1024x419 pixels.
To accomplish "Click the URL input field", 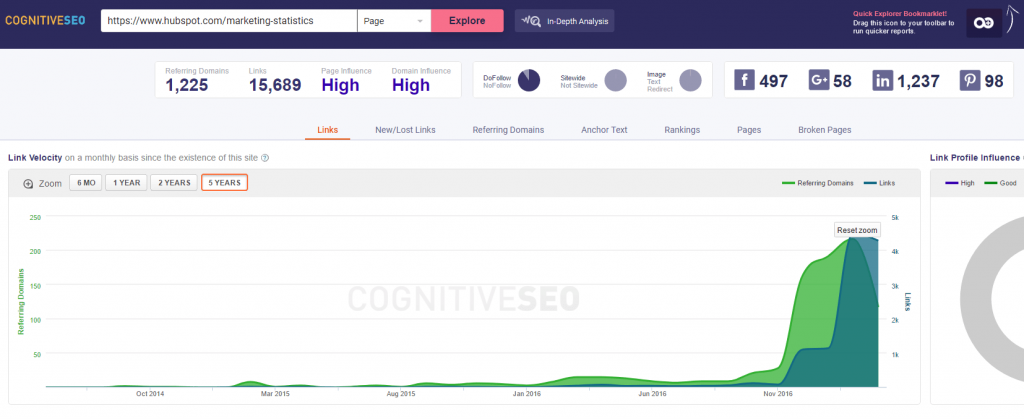I will (229, 21).
